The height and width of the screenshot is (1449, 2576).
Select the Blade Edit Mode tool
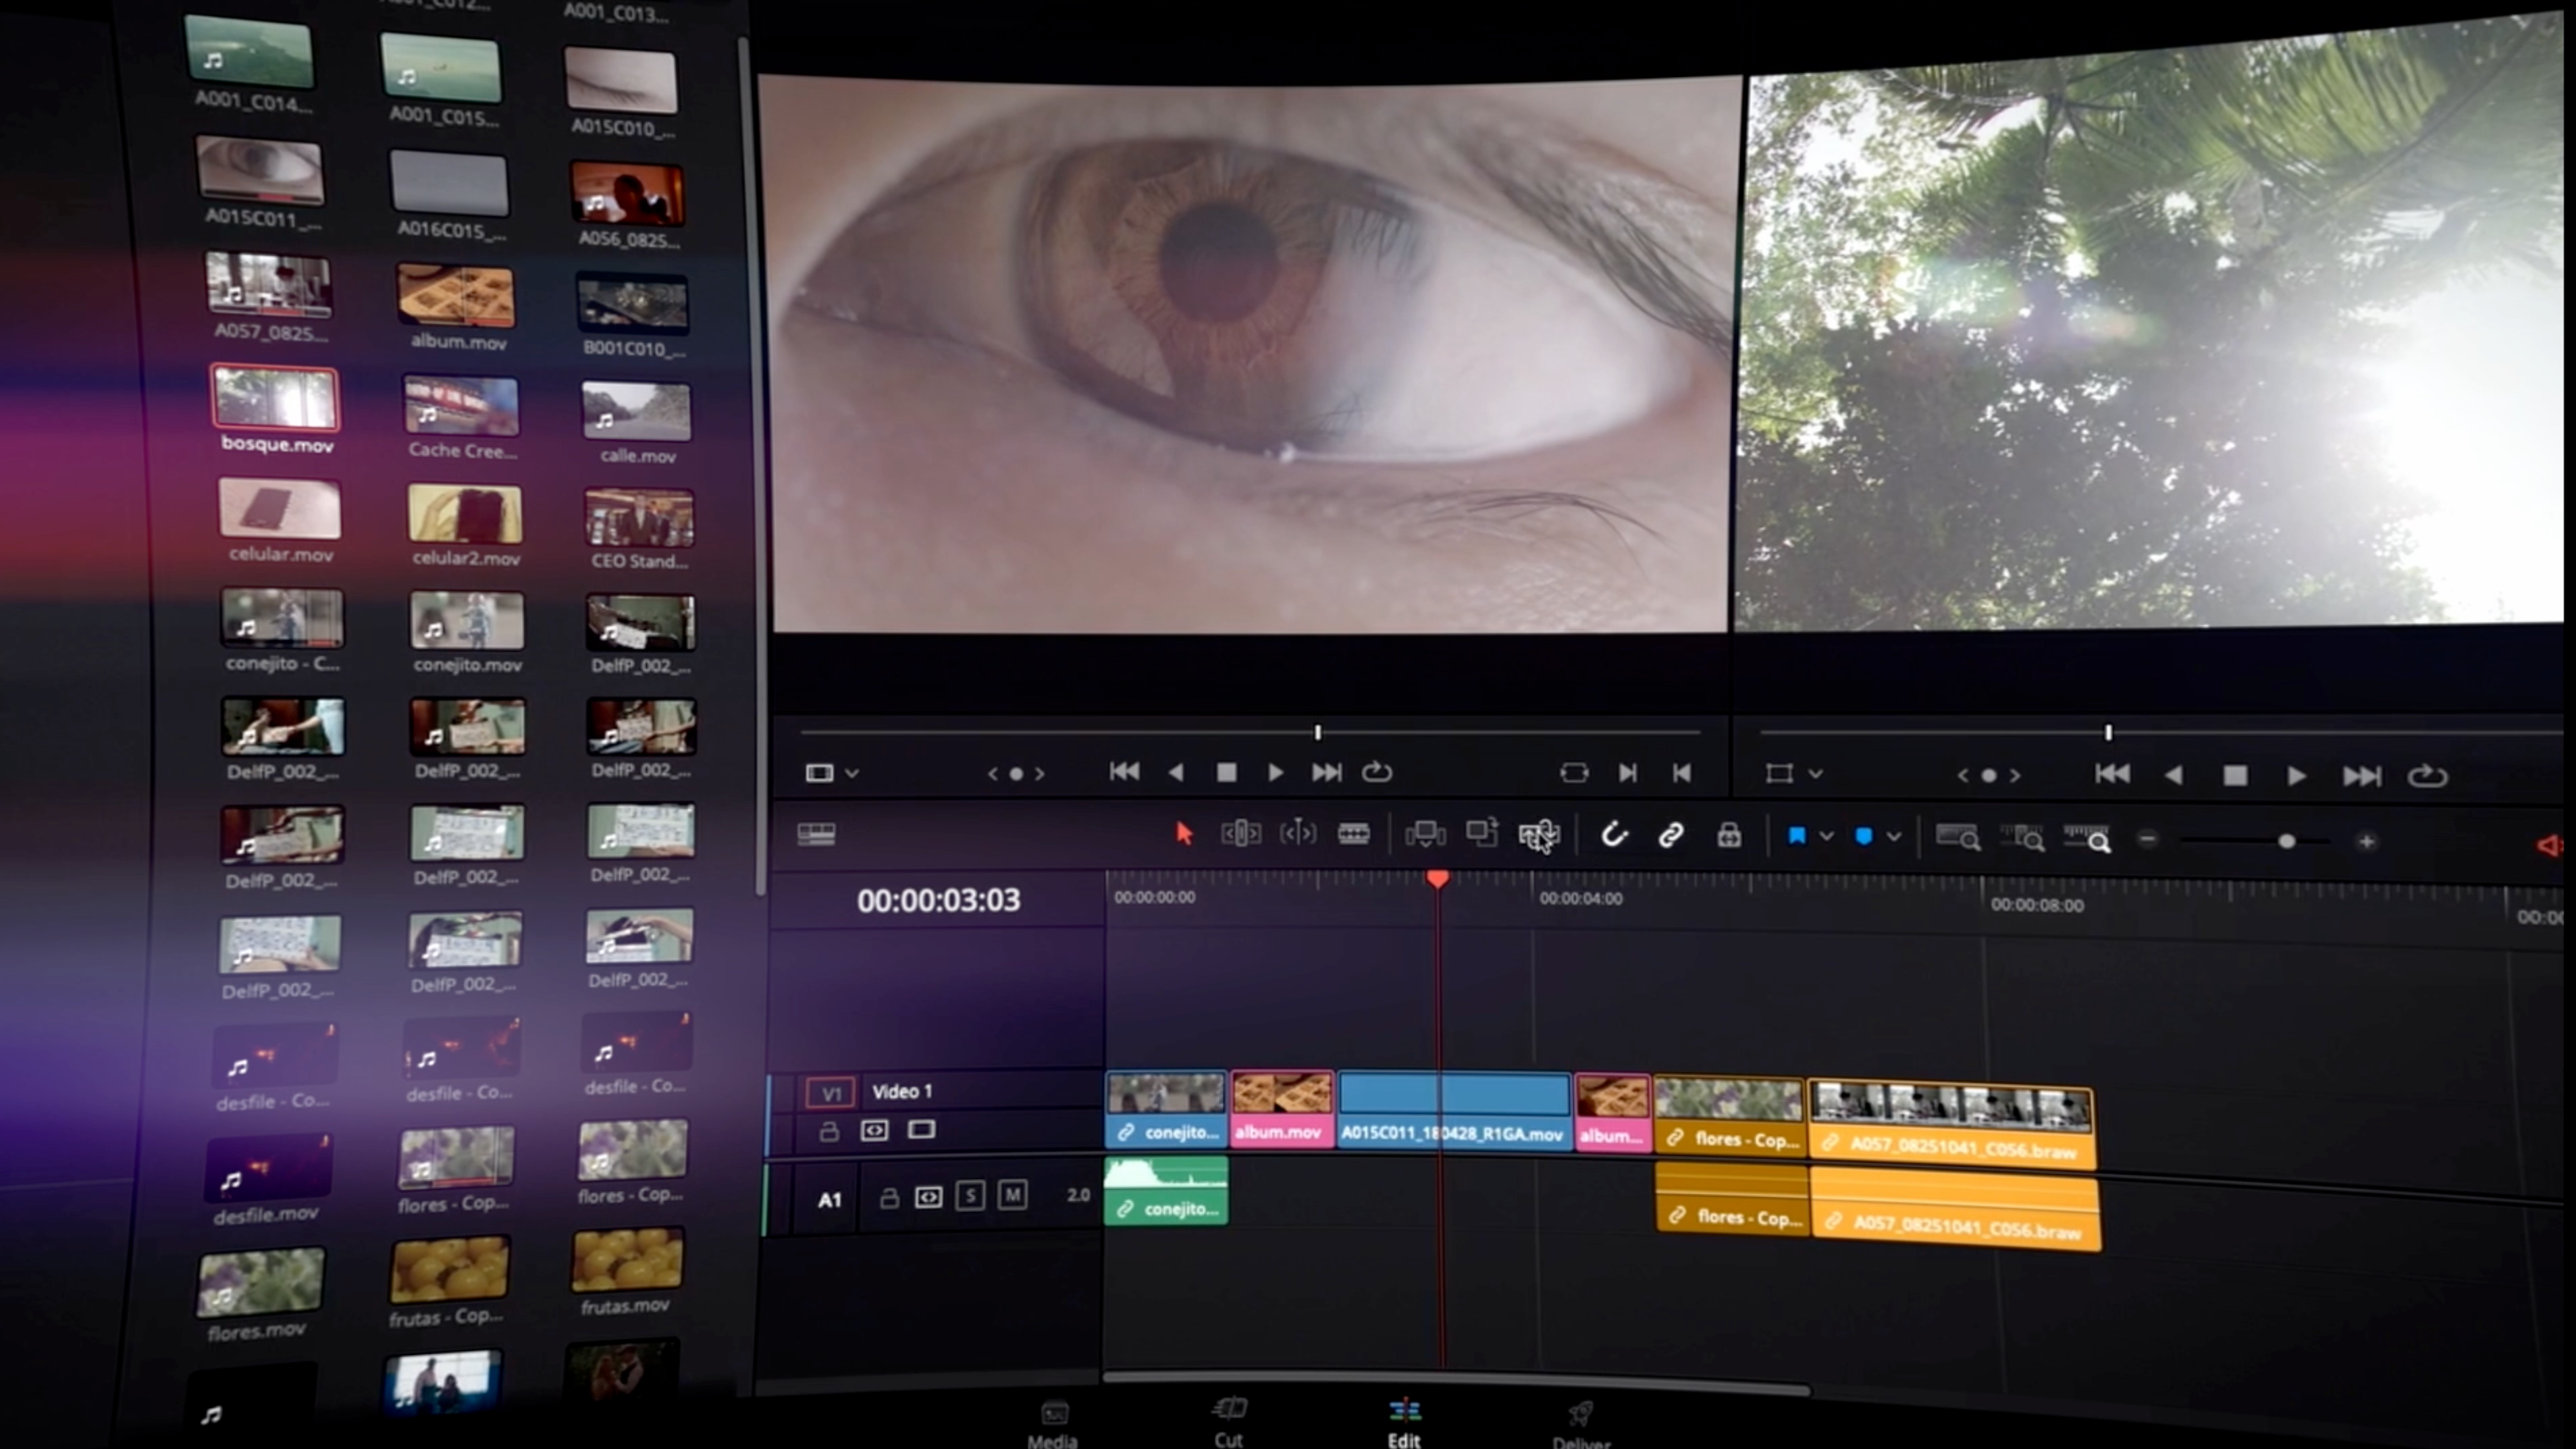[1353, 833]
